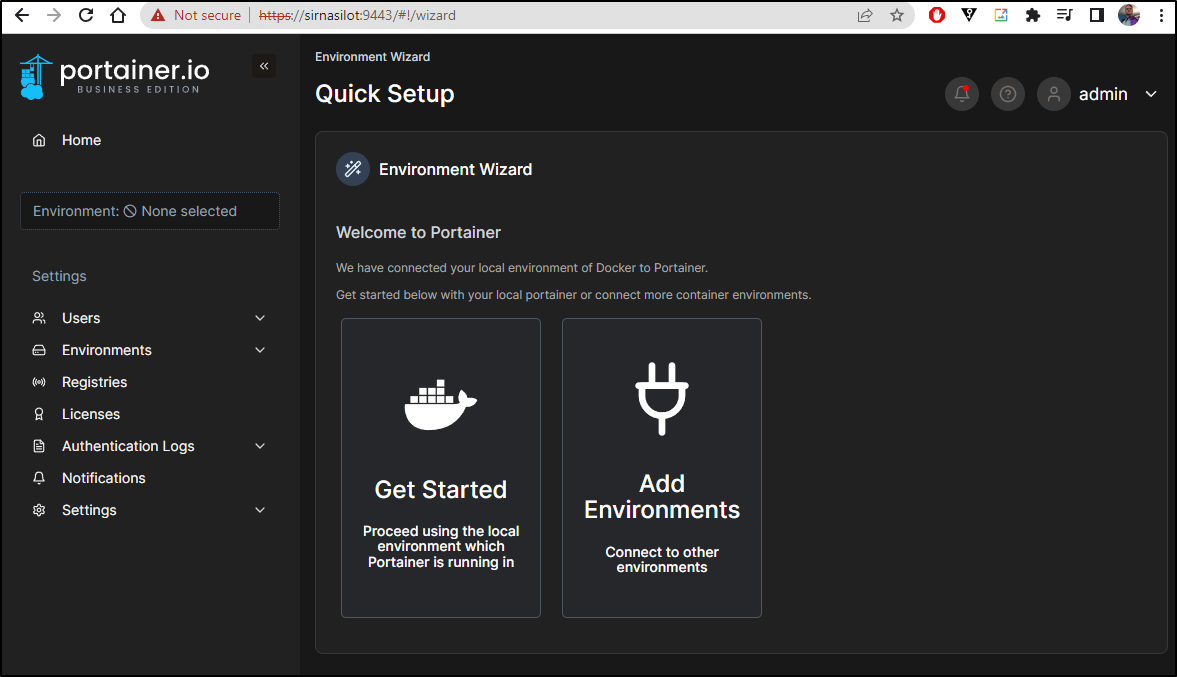Expand Authentication Logs submenu chevron
Viewport: 1177px width, 677px height.
coord(260,446)
